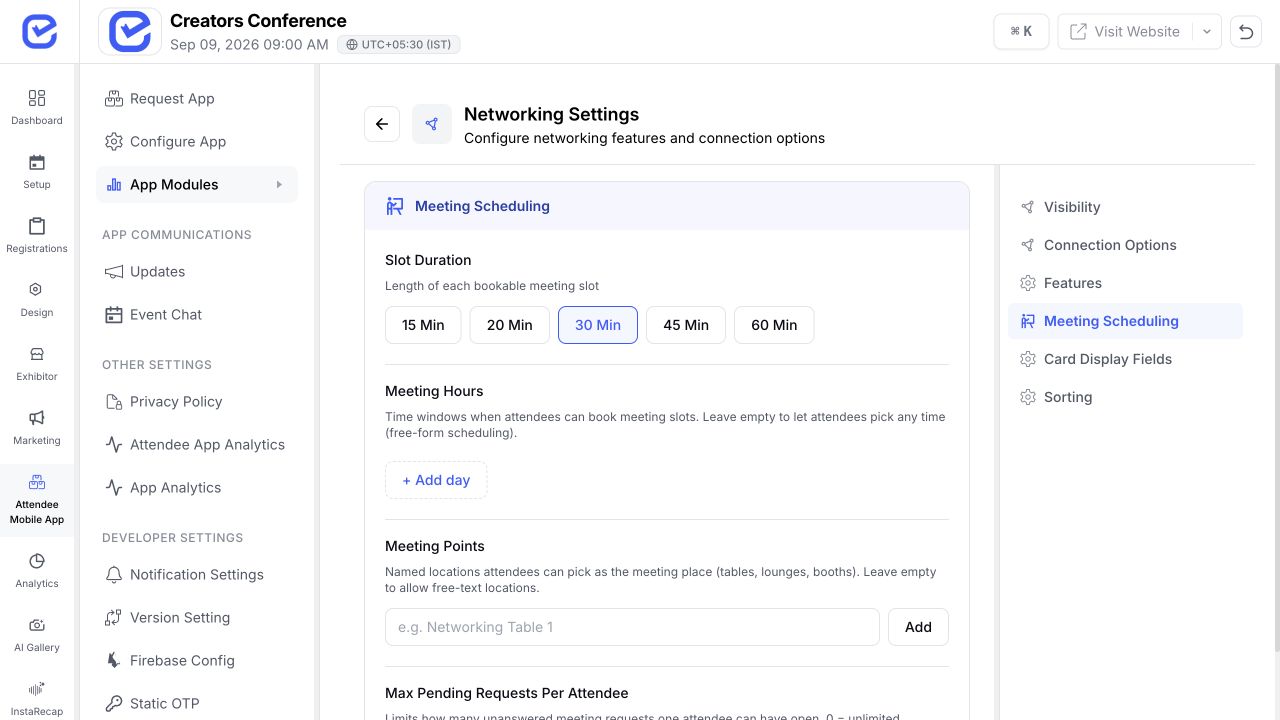Screen dimensions: 1280x720
Task: Click + Add day for meeting hours
Action: coord(436,480)
